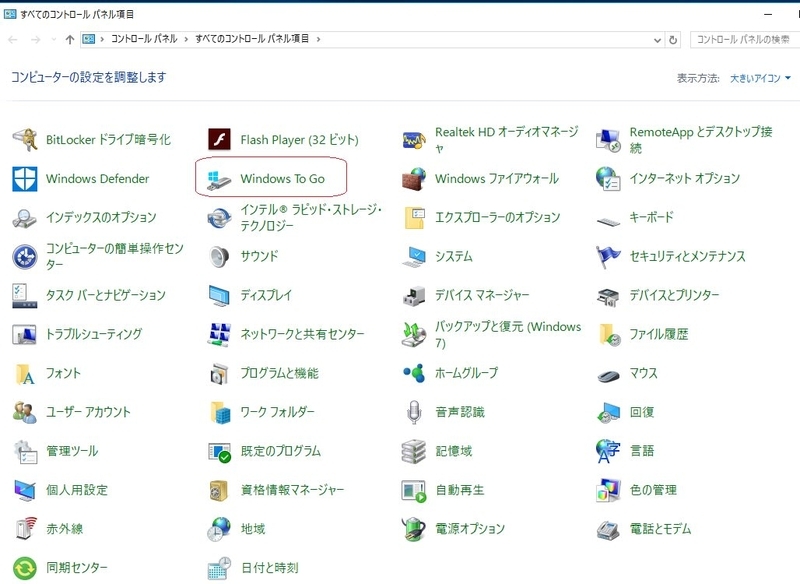Viewport: 800px width, 584px height.
Task: Open 回復 icon
Action: pos(608,412)
